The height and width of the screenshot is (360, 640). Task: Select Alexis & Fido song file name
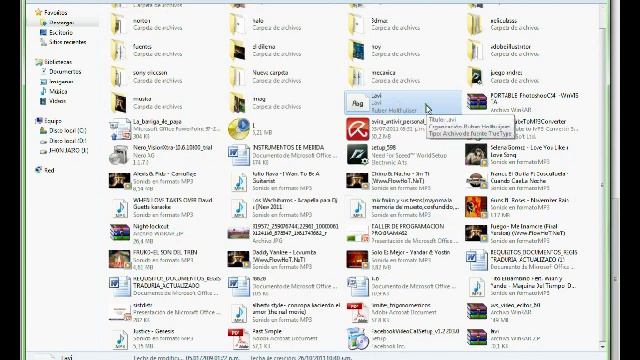tap(164, 174)
